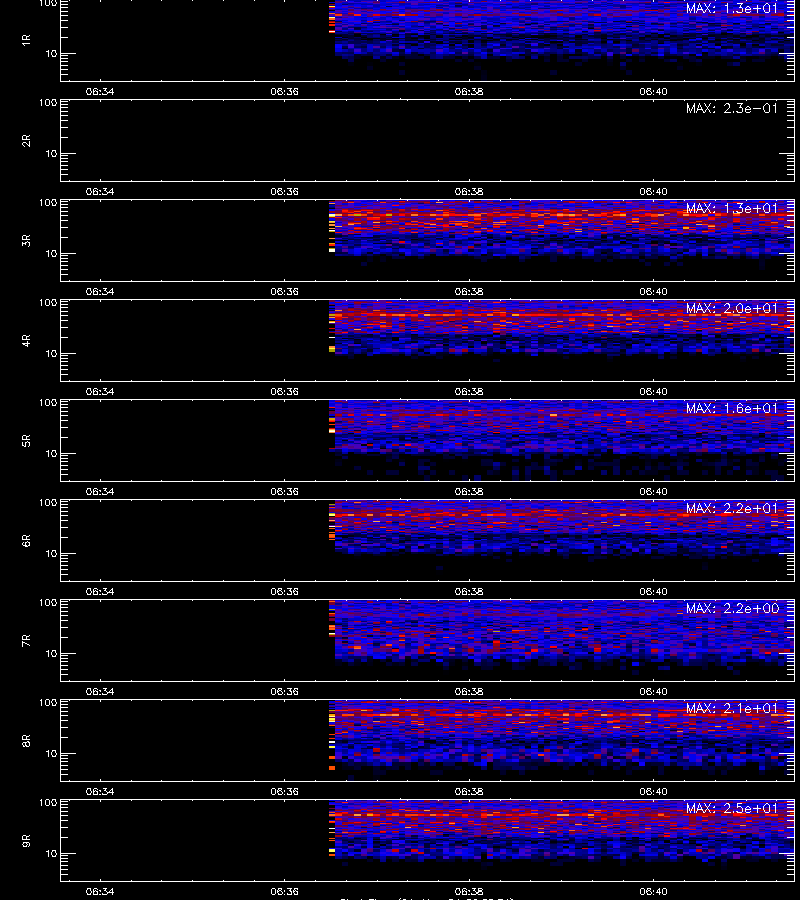Click the 06:34 tick label under 7R panel
Viewport: 800px width, 900px height.
click(x=100, y=691)
